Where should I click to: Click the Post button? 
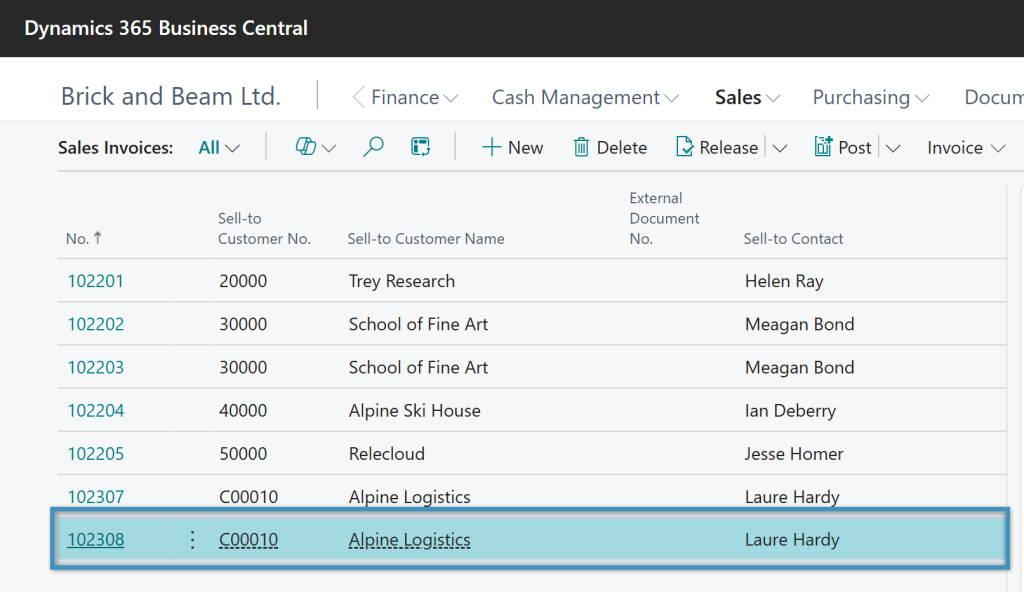click(842, 148)
